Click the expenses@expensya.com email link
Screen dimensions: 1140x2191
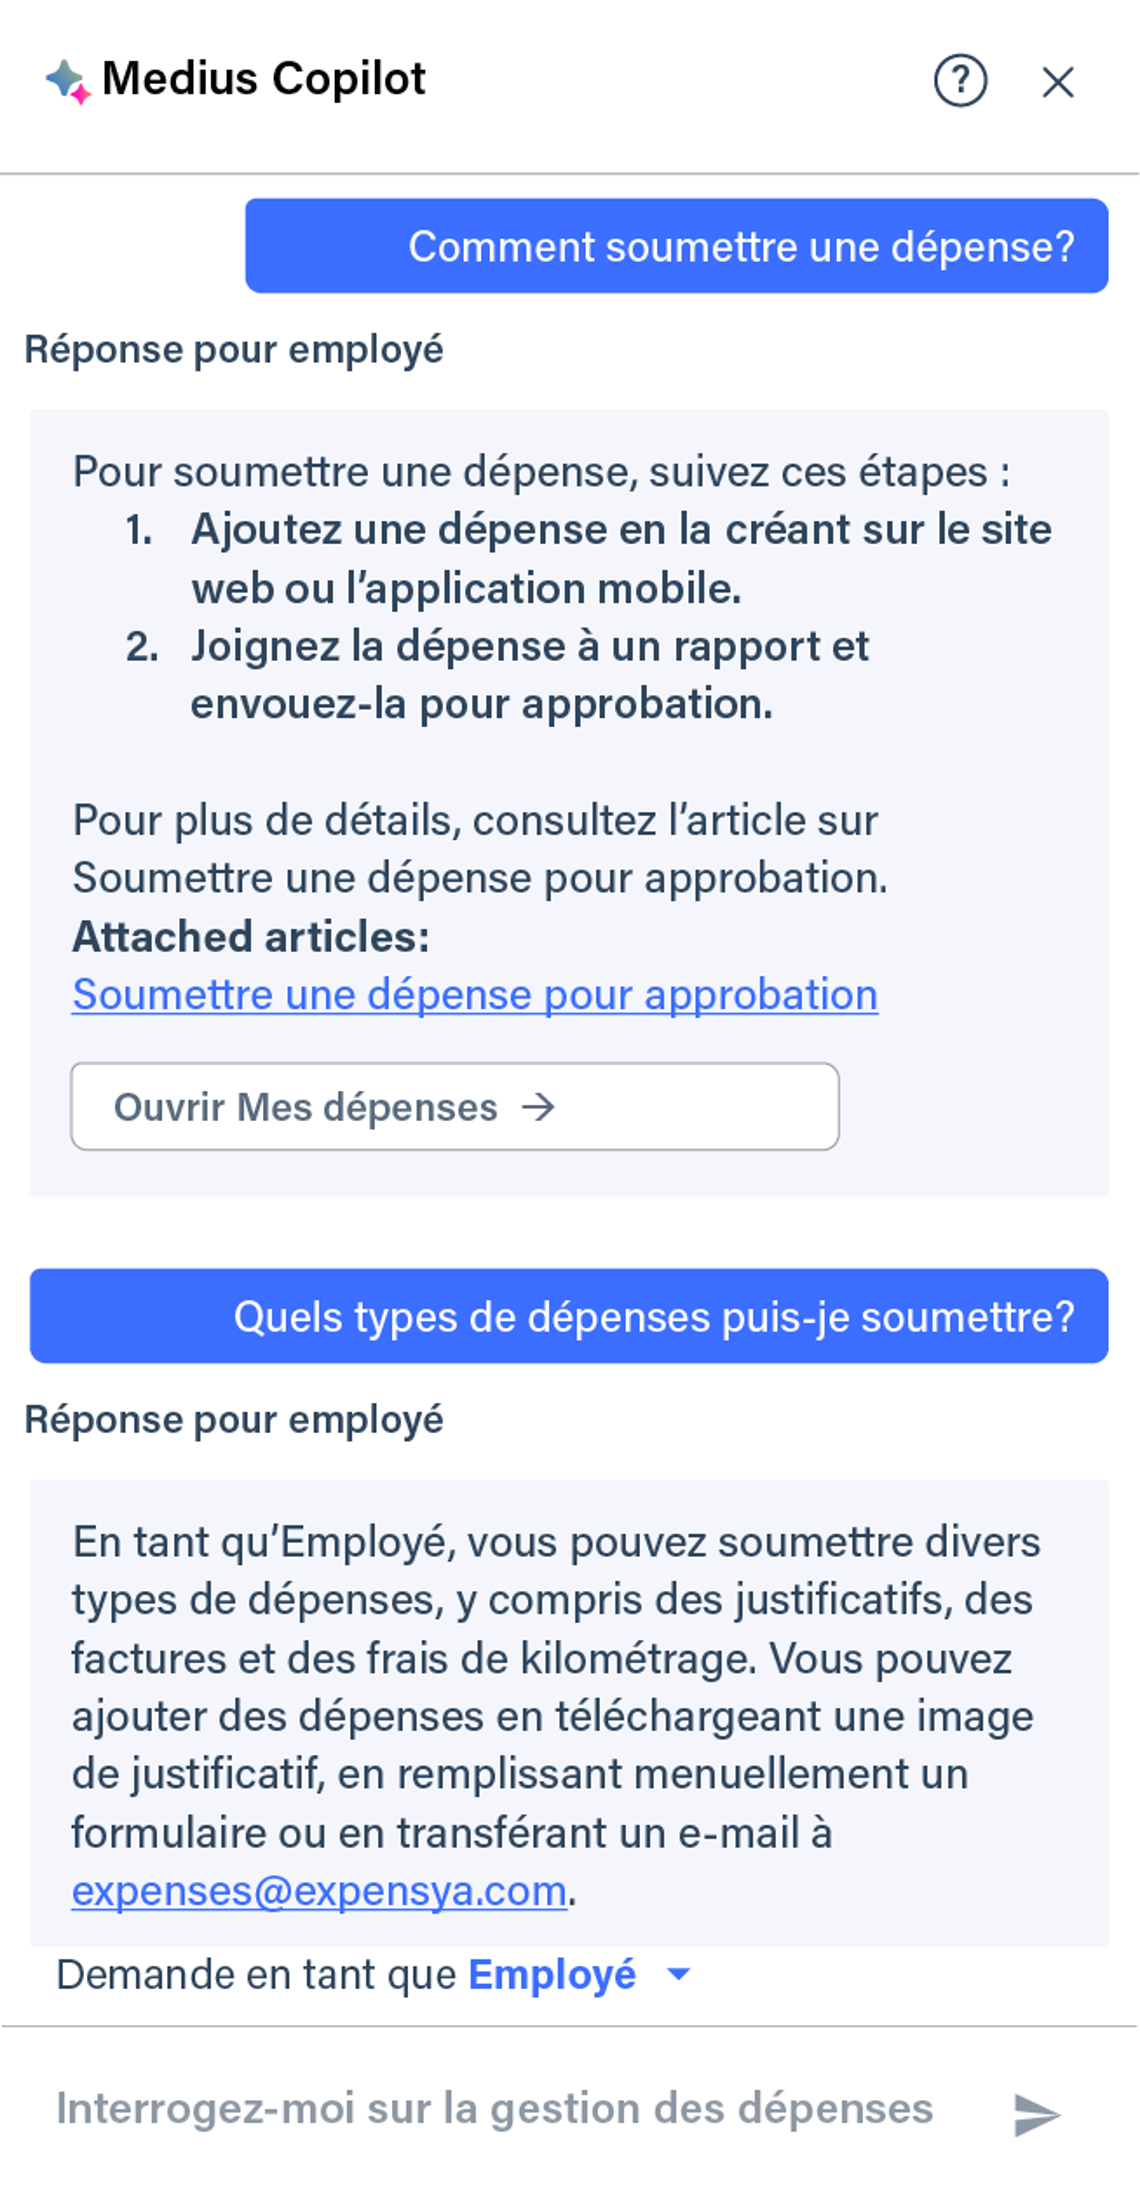coord(319,1891)
